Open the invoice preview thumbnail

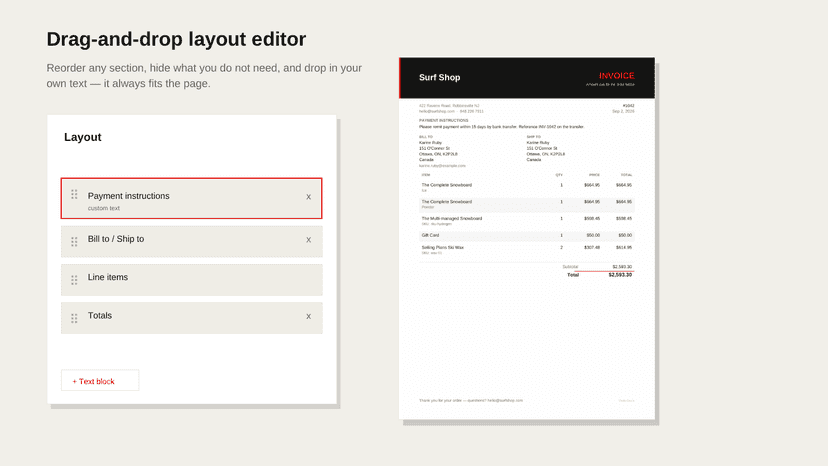527,239
